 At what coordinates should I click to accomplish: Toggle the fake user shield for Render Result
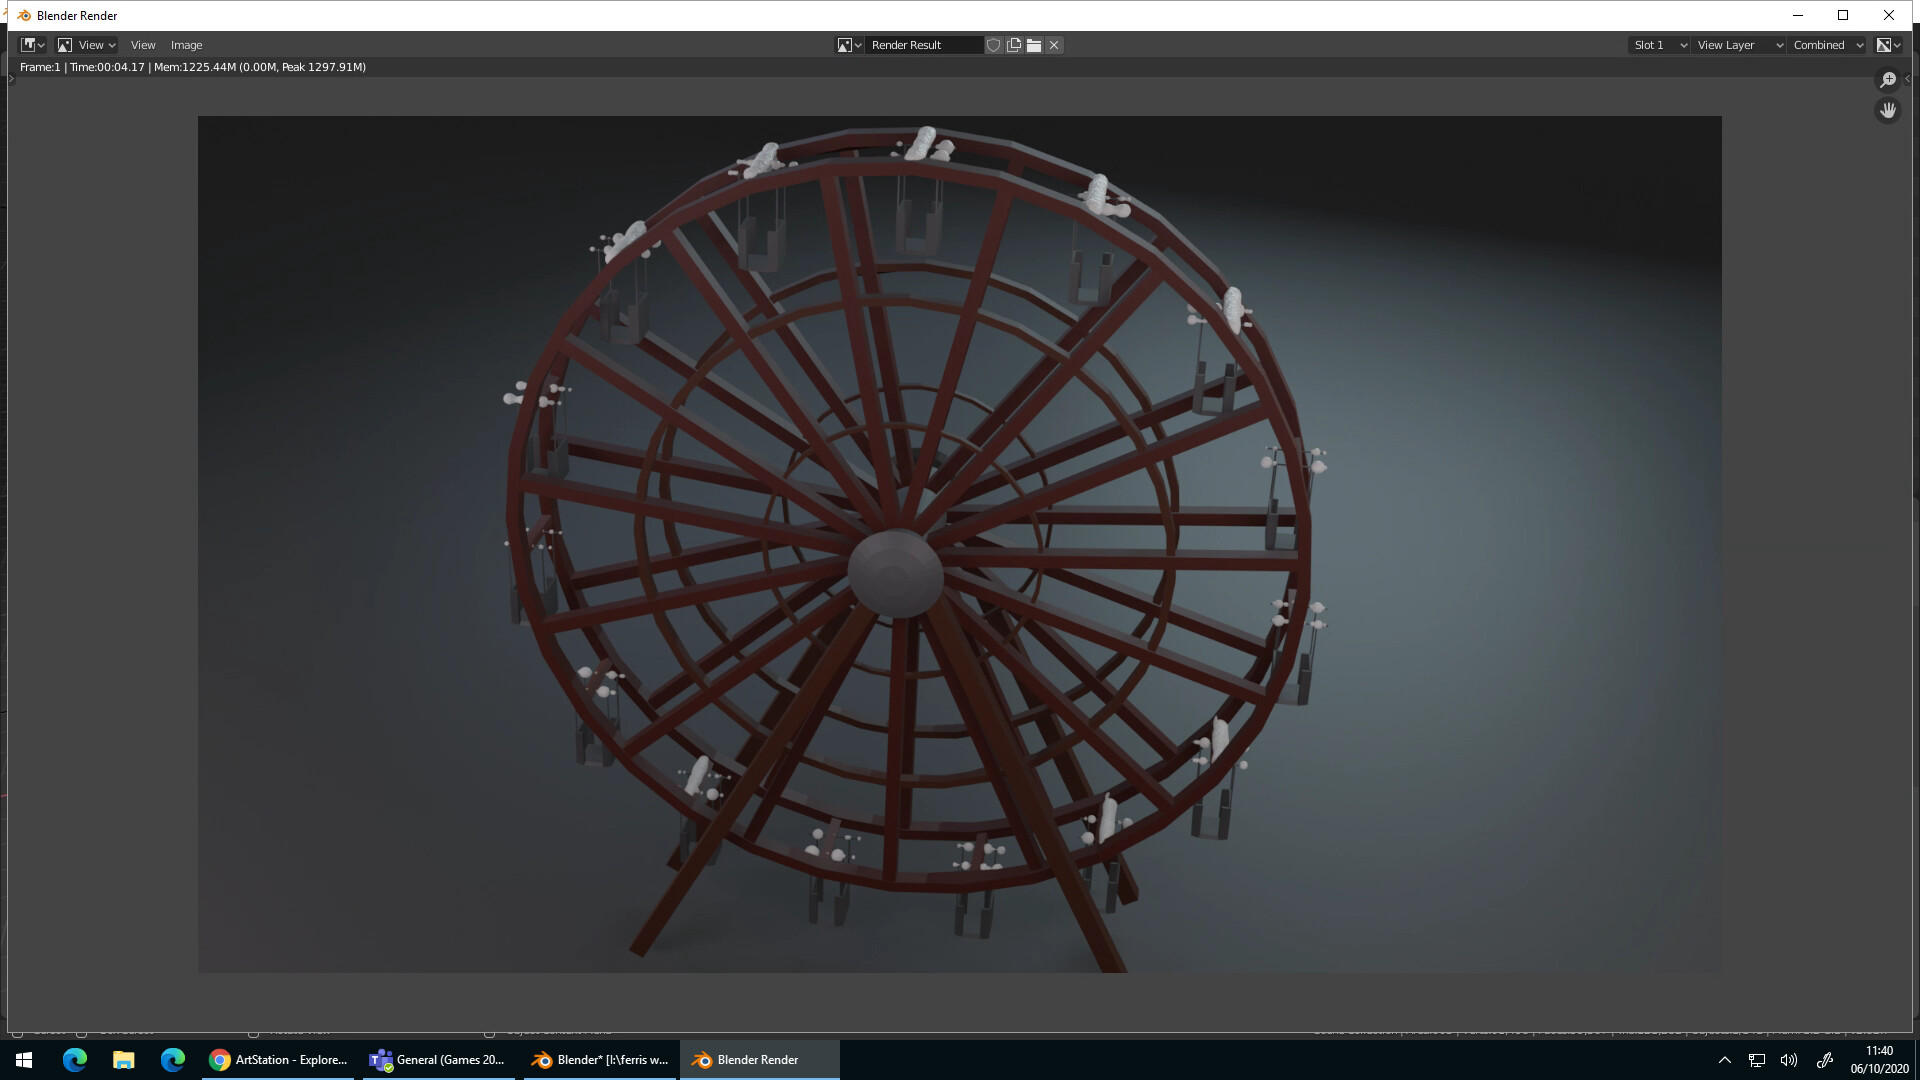993,45
